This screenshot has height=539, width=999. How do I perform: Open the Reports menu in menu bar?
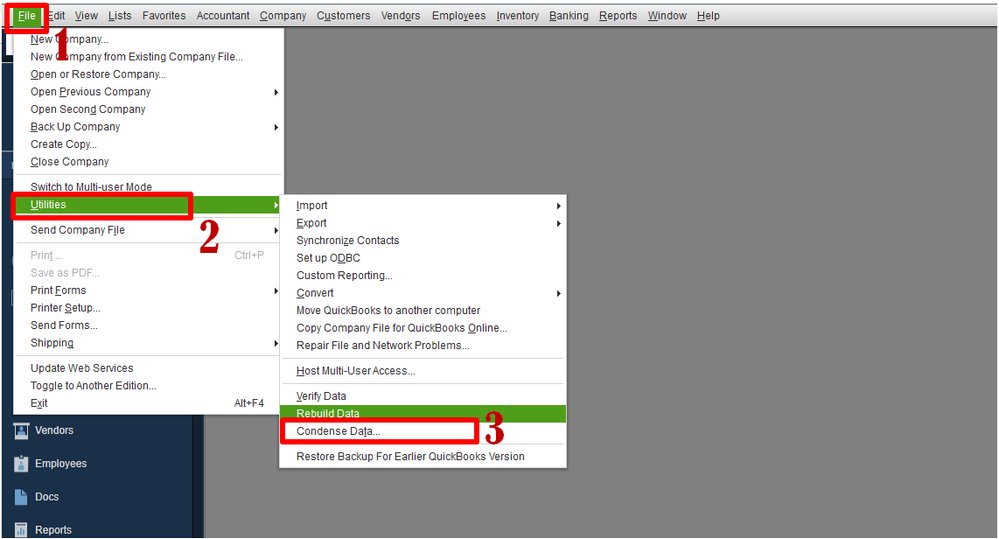tap(618, 16)
